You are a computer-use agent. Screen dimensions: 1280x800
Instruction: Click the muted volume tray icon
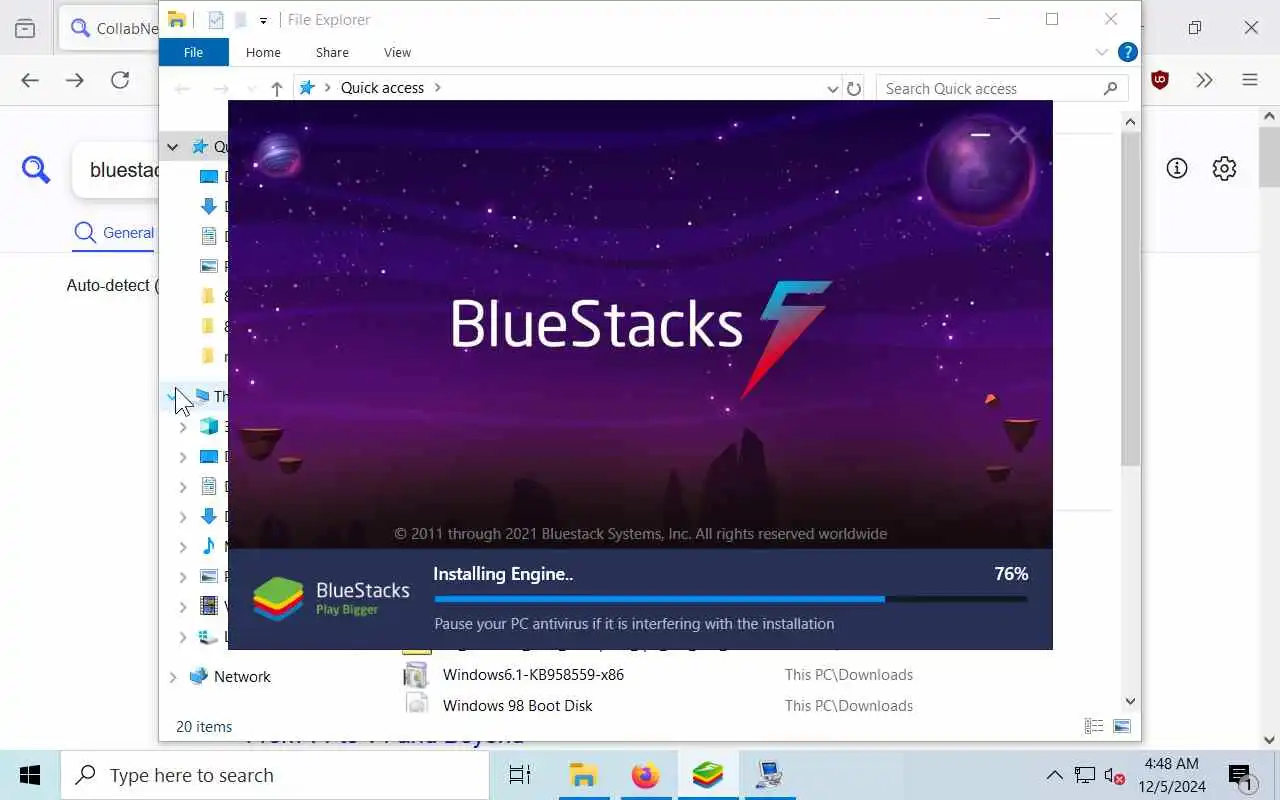tap(1113, 775)
